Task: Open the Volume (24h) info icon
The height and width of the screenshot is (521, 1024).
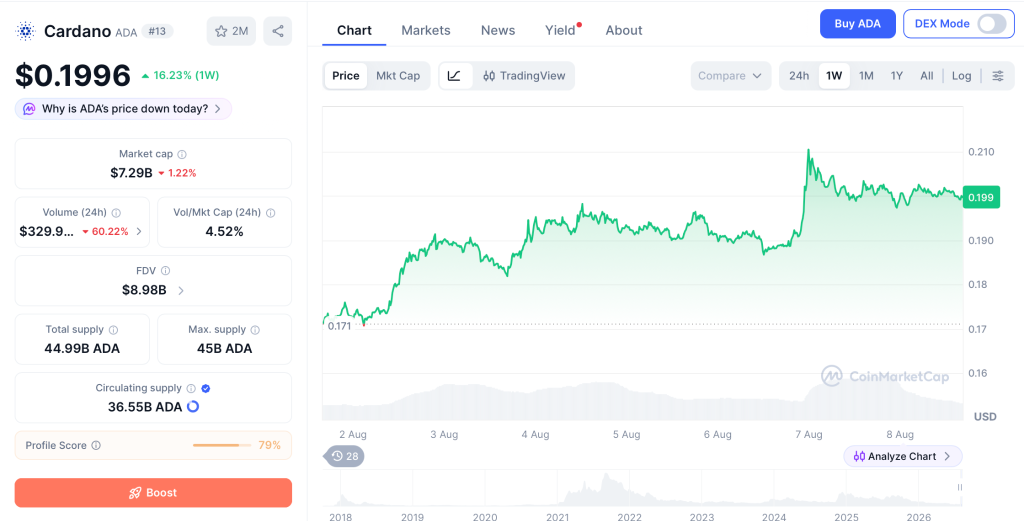Action: click(116, 213)
